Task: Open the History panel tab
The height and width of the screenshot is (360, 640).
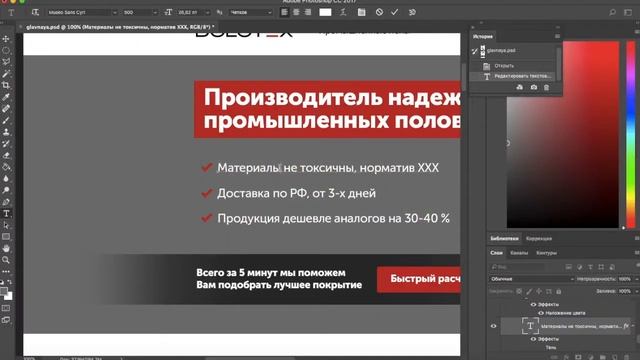Action: 483,36
